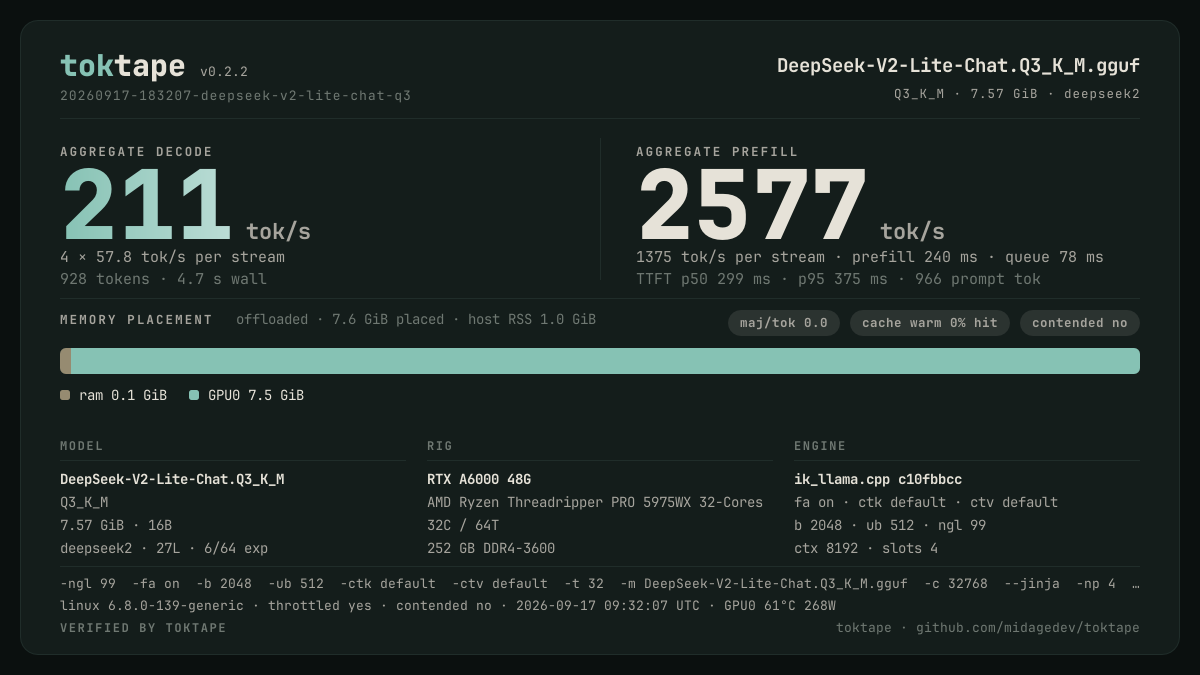
Task: Click AMD Ryzen Threadripper PRO 5975WX line
Action: pos(595,502)
